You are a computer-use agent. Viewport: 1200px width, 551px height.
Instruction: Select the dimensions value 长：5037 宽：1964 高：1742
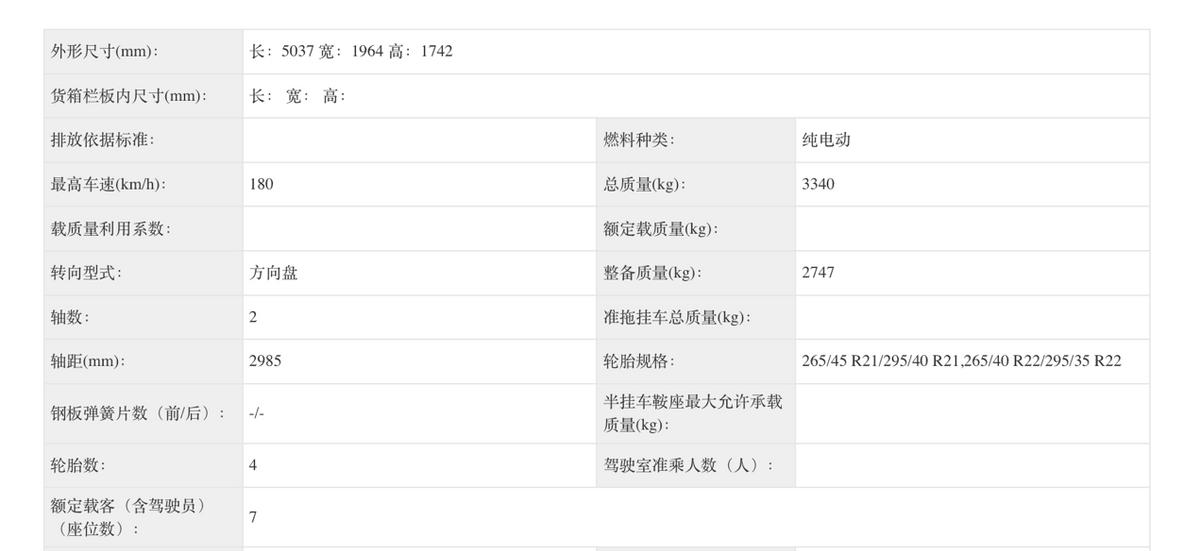[351, 51]
